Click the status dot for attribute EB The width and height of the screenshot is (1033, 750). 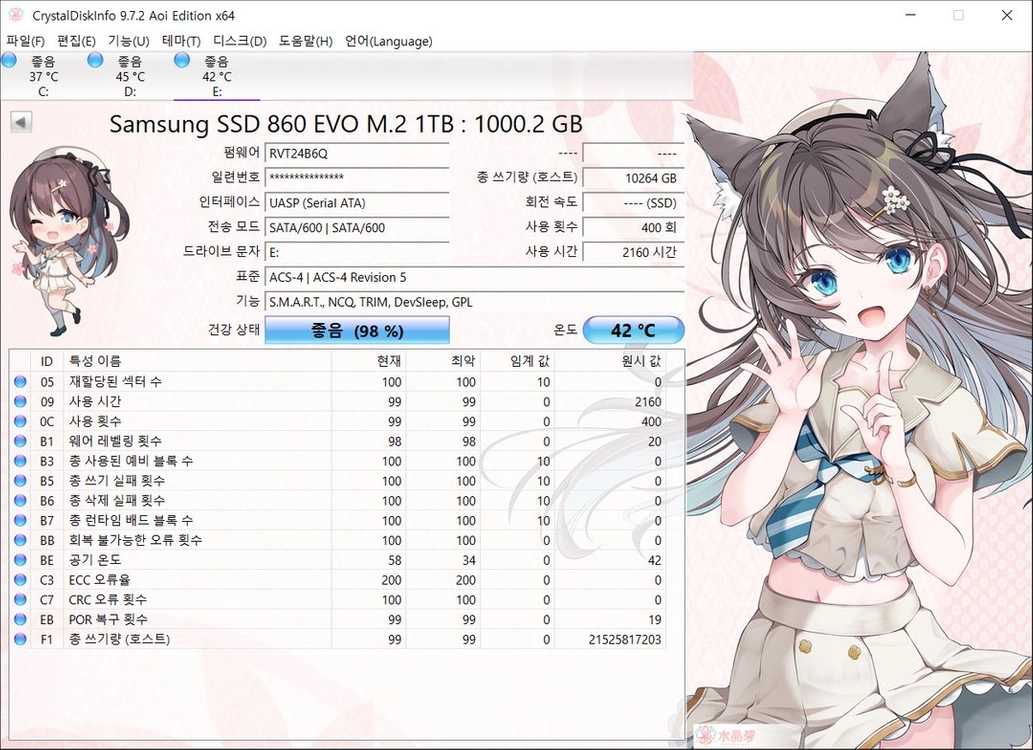pos(20,619)
